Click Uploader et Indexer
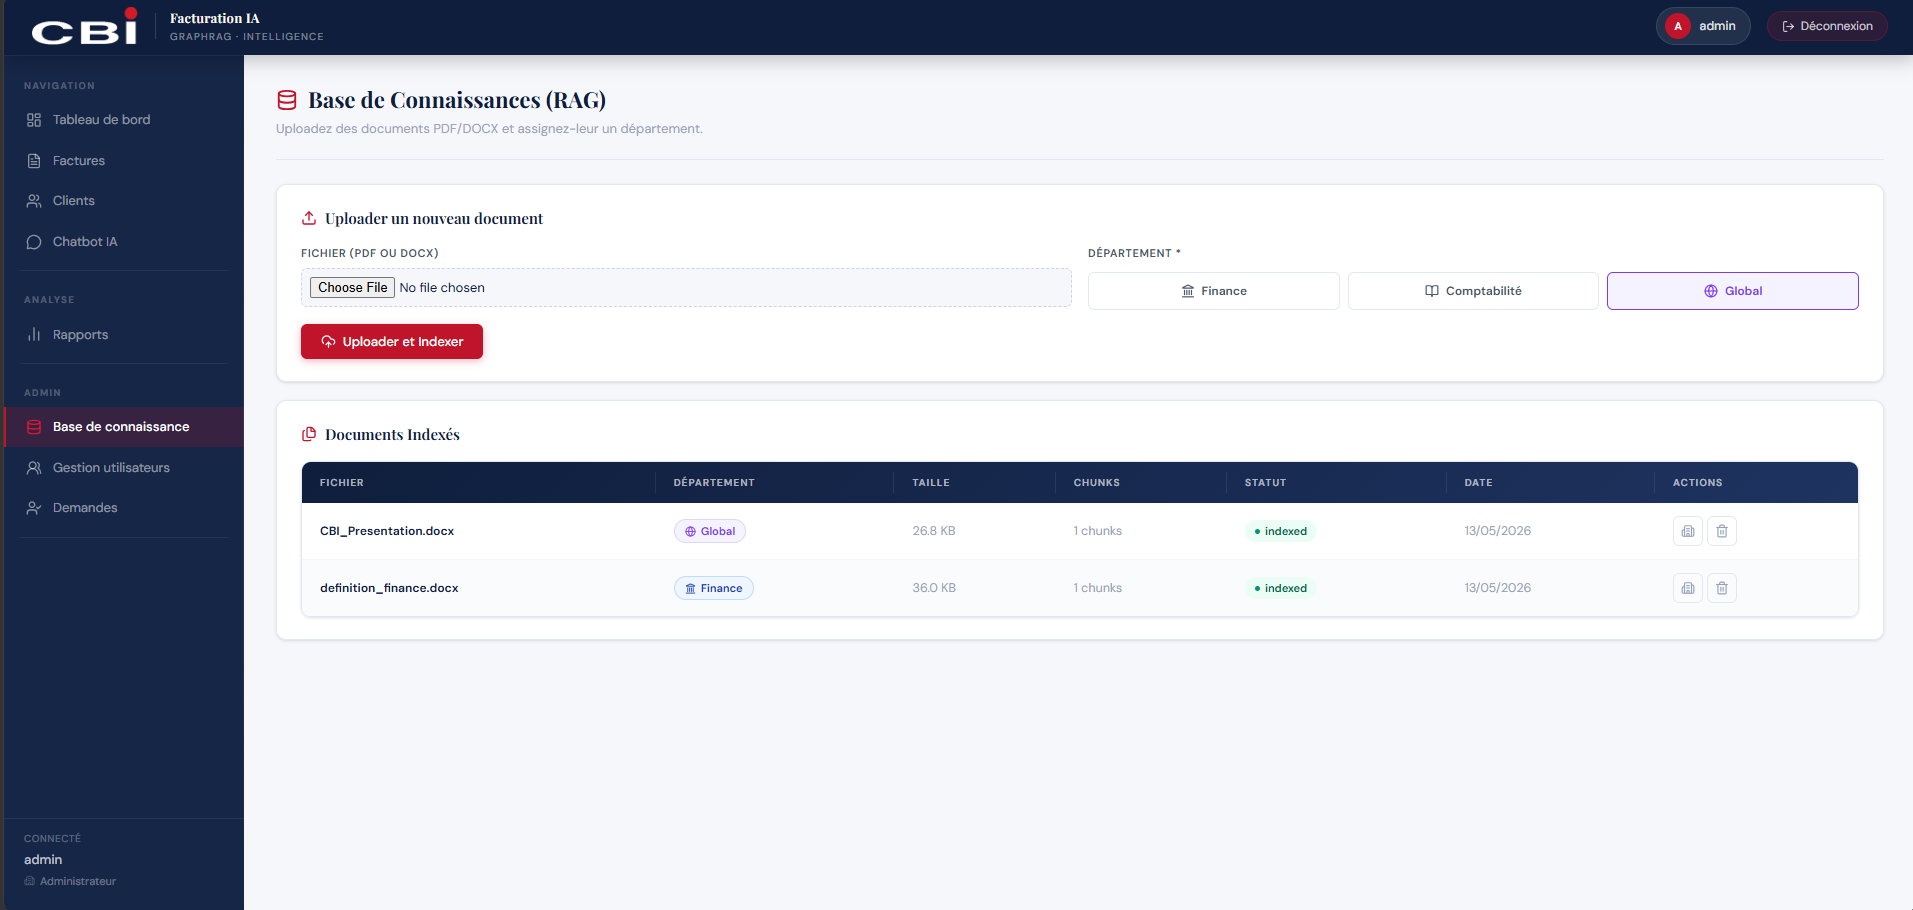The image size is (1913, 910). point(392,342)
